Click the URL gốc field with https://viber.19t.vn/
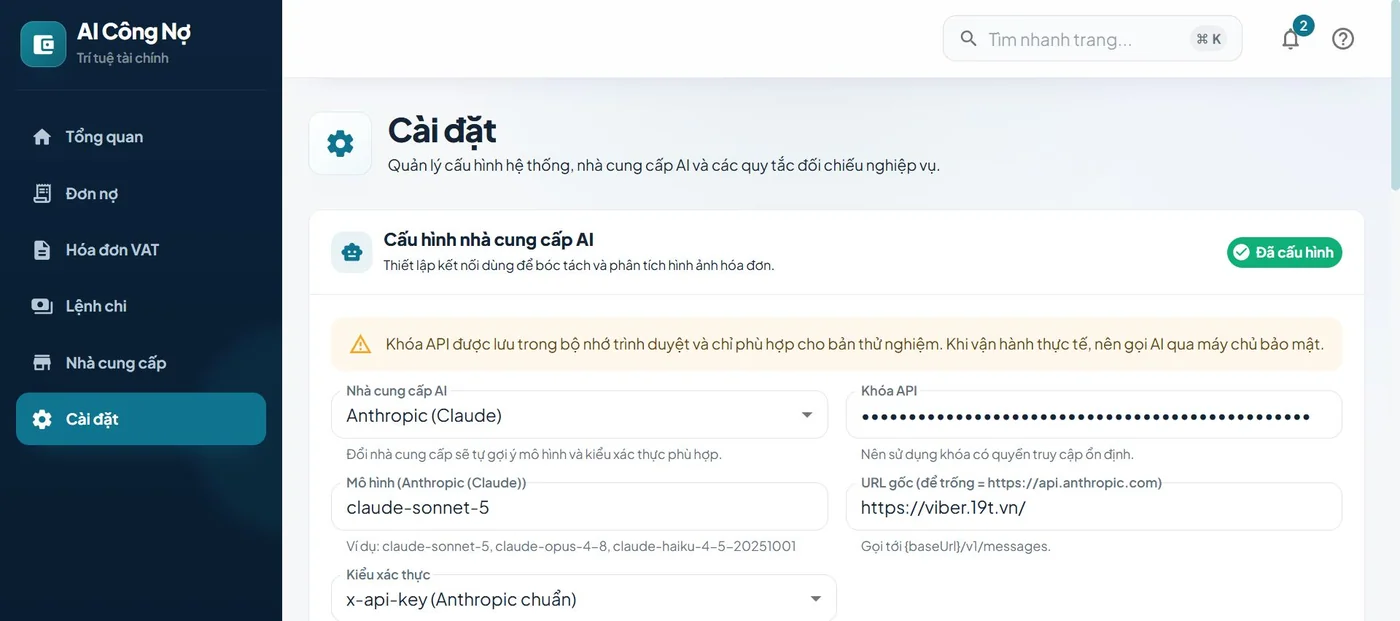Image resolution: width=1400 pixels, height=621 pixels. point(1094,507)
